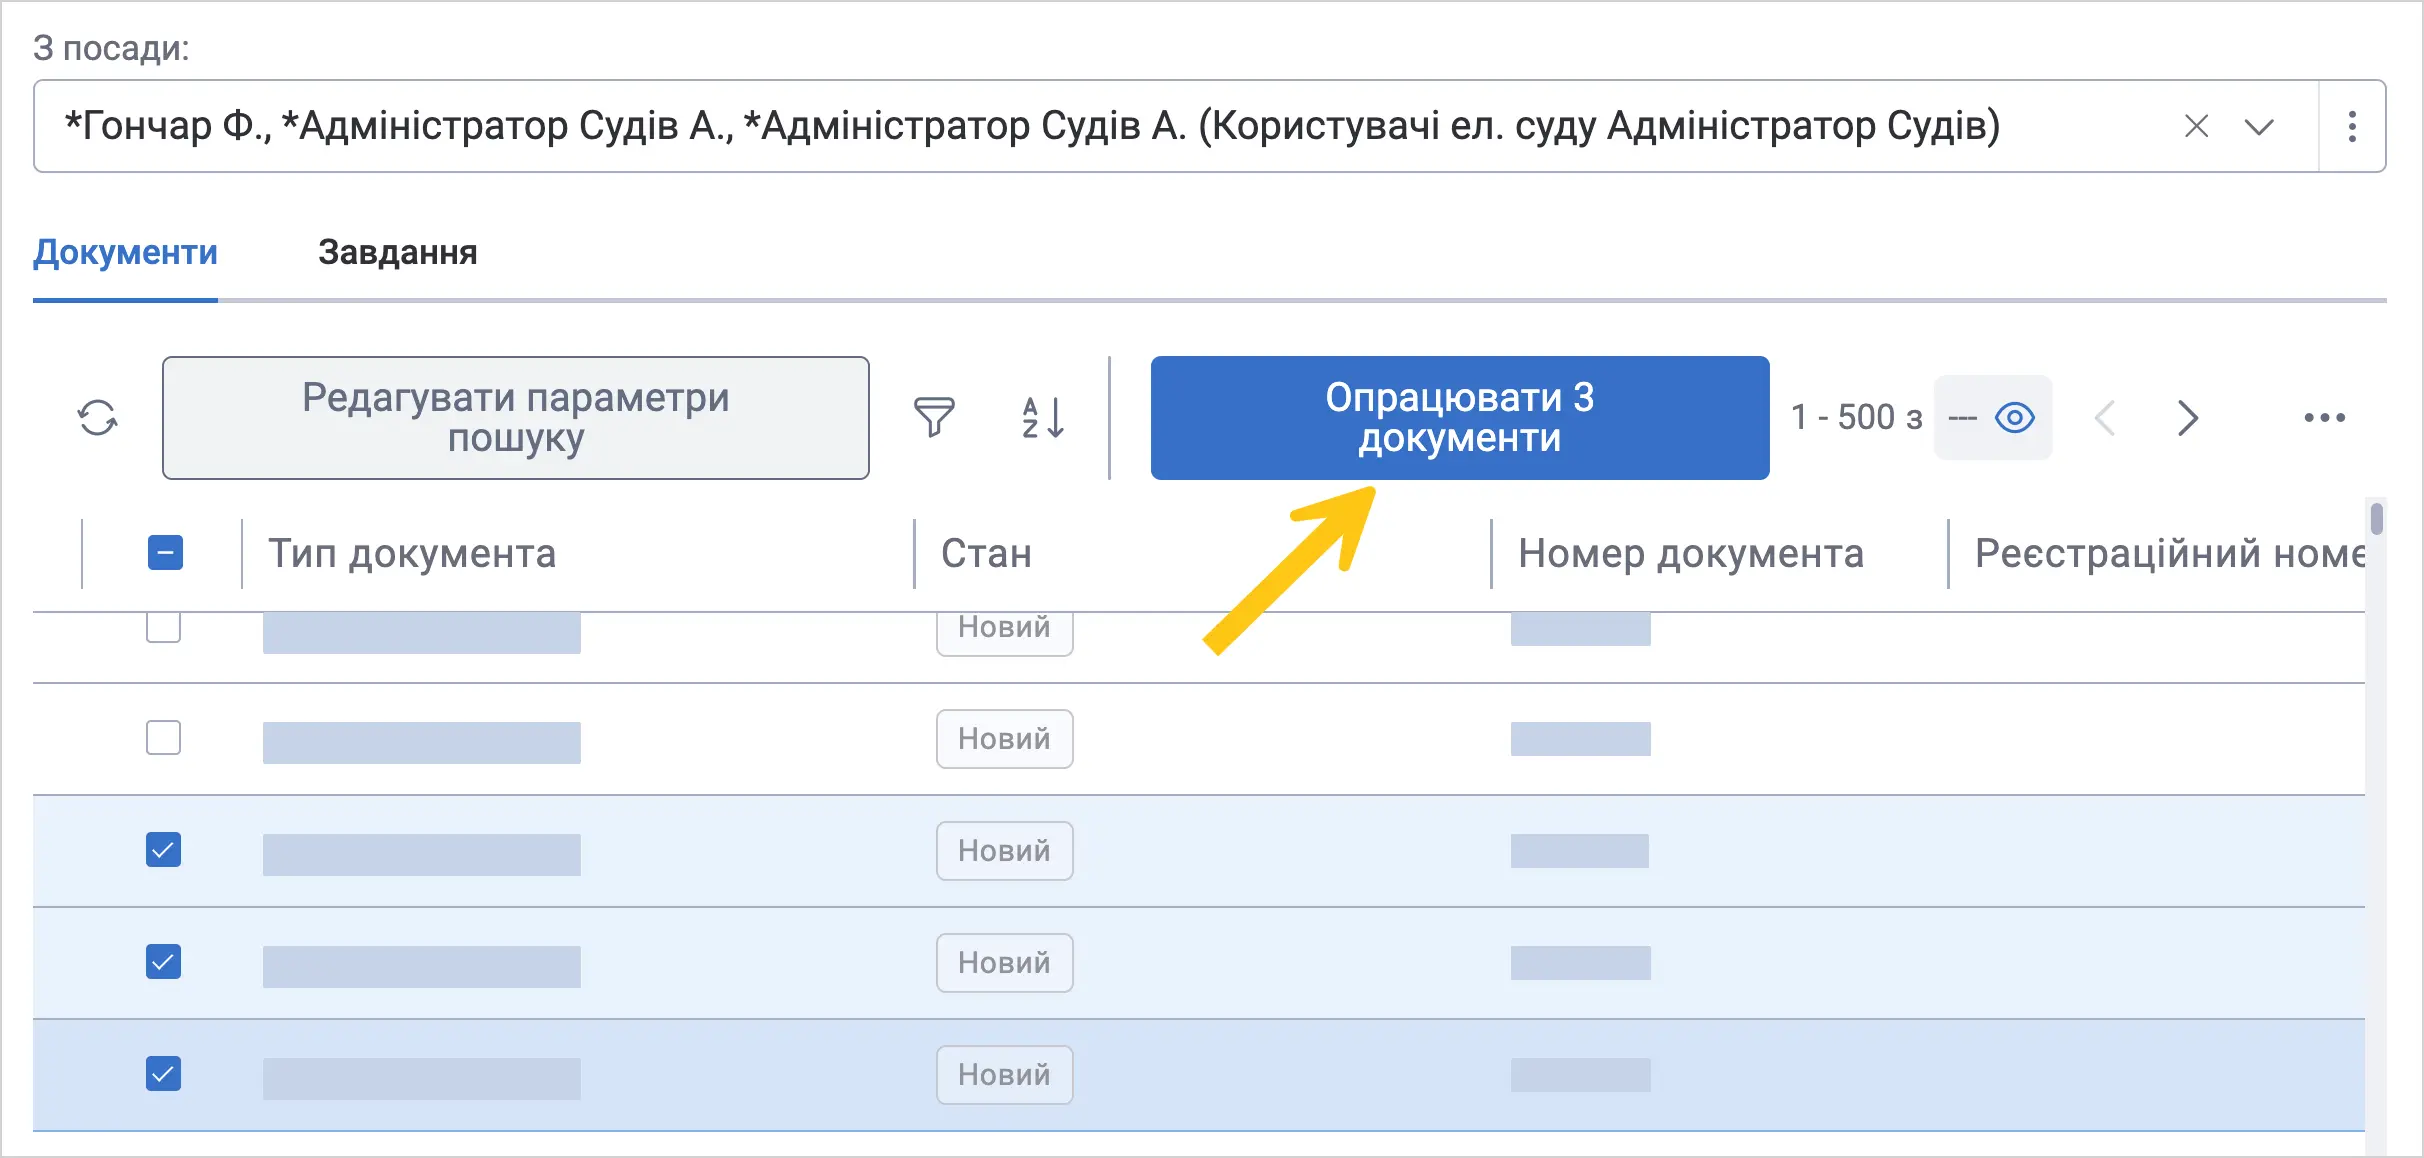Sort by Стан column header
The image size is (2424, 1158).
tap(986, 553)
